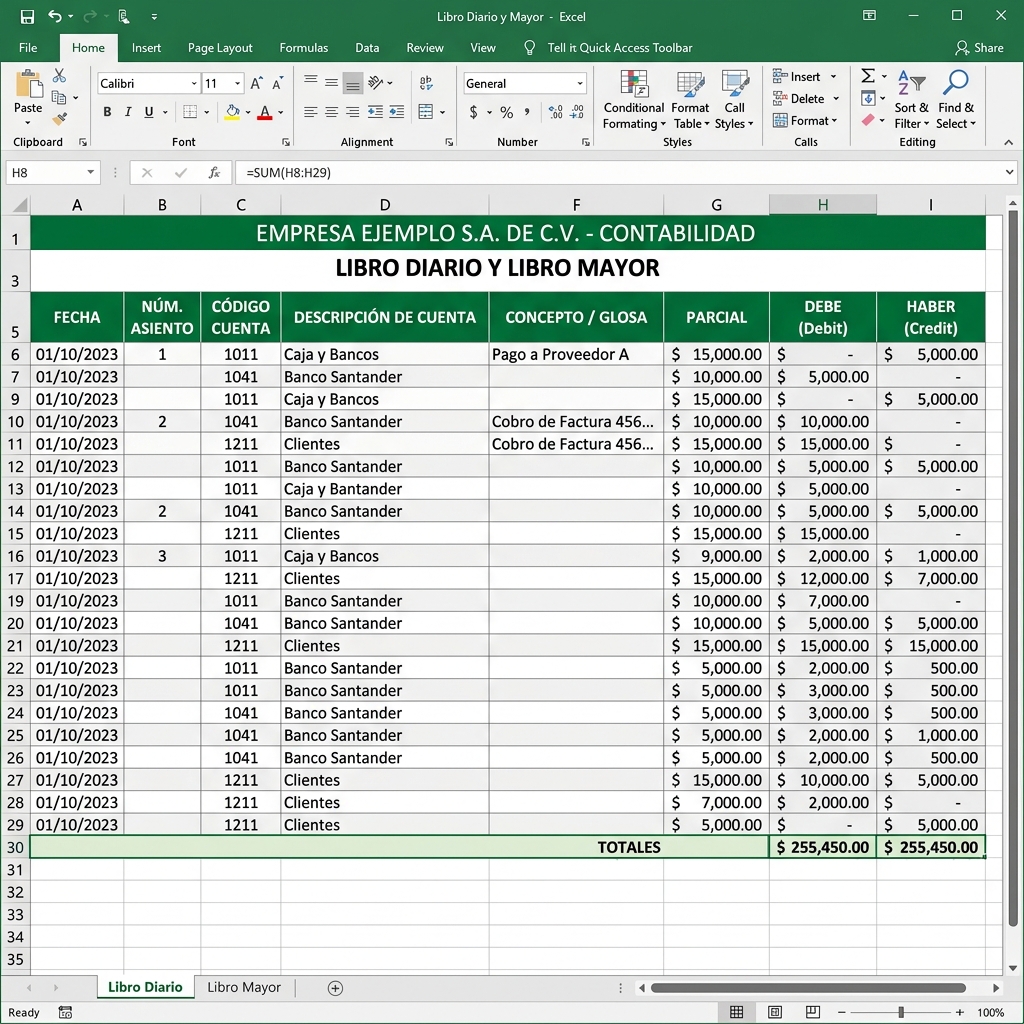Open the General number format dropdown

click(x=580, y=84)
